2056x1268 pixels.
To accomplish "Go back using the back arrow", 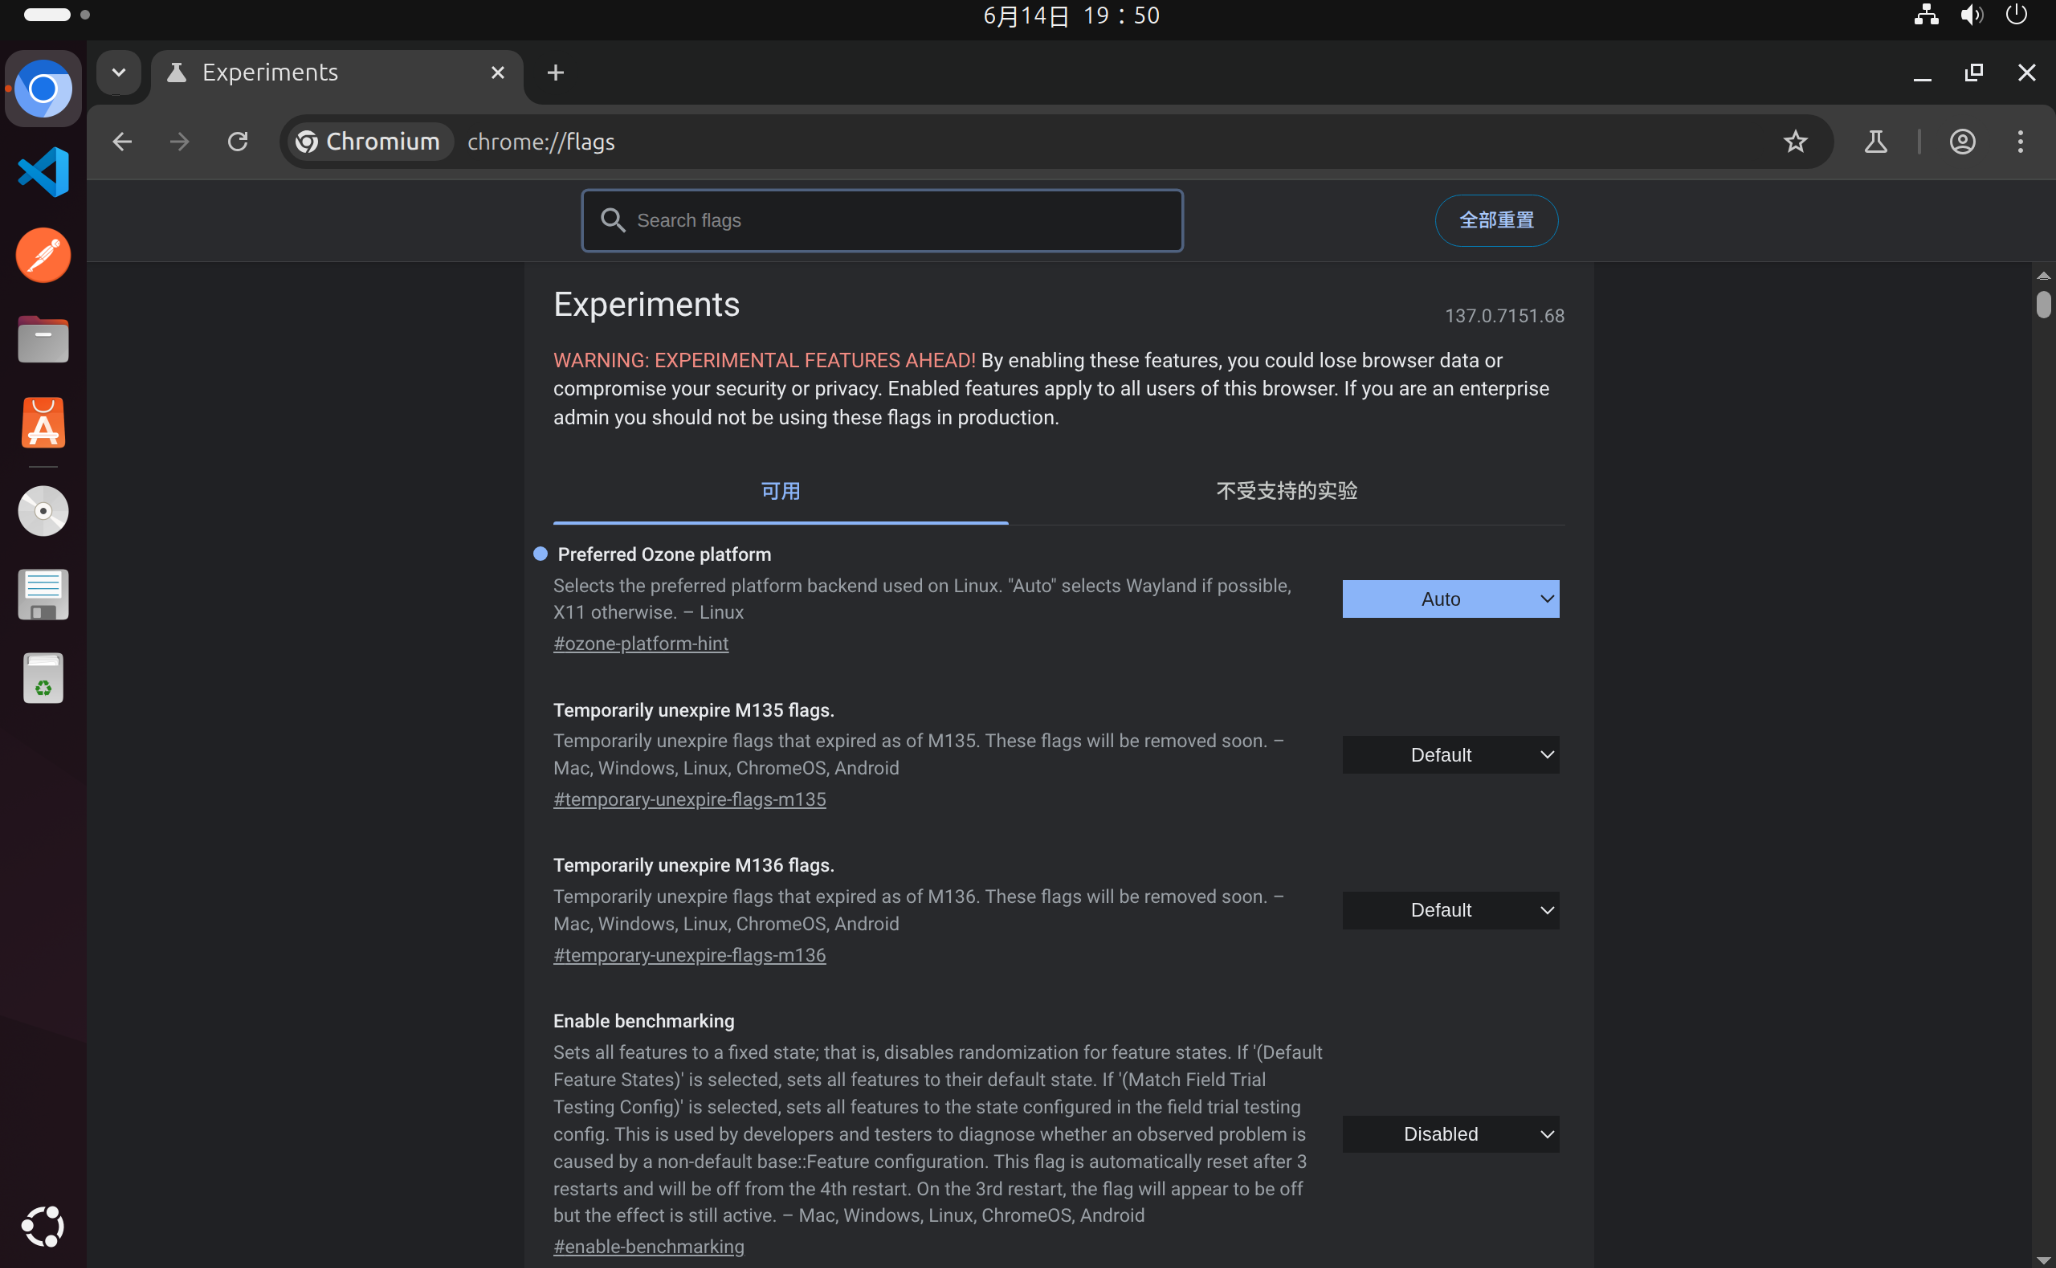I will coord(122,142).
